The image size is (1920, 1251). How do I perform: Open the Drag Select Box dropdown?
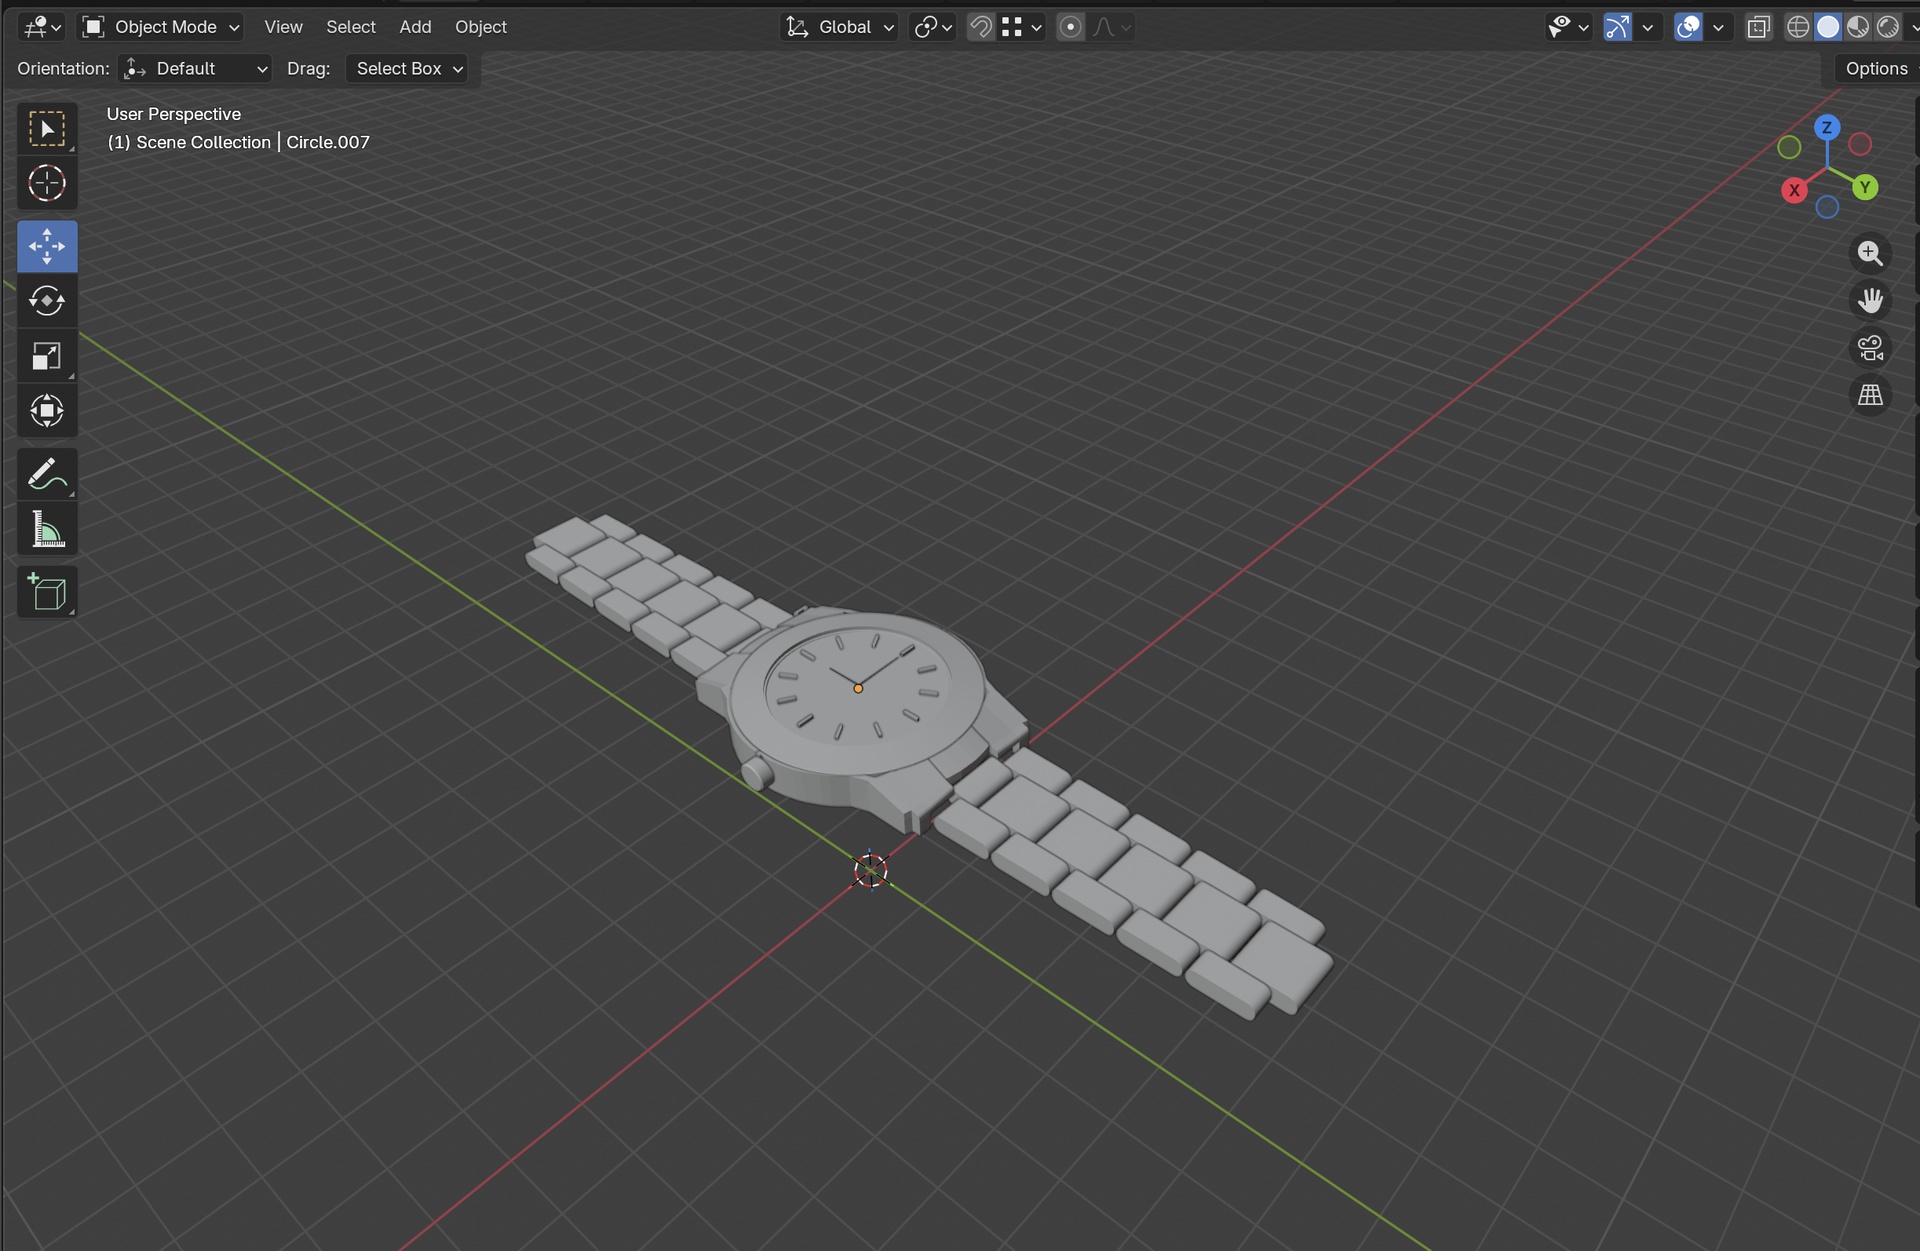coord(407,68)
